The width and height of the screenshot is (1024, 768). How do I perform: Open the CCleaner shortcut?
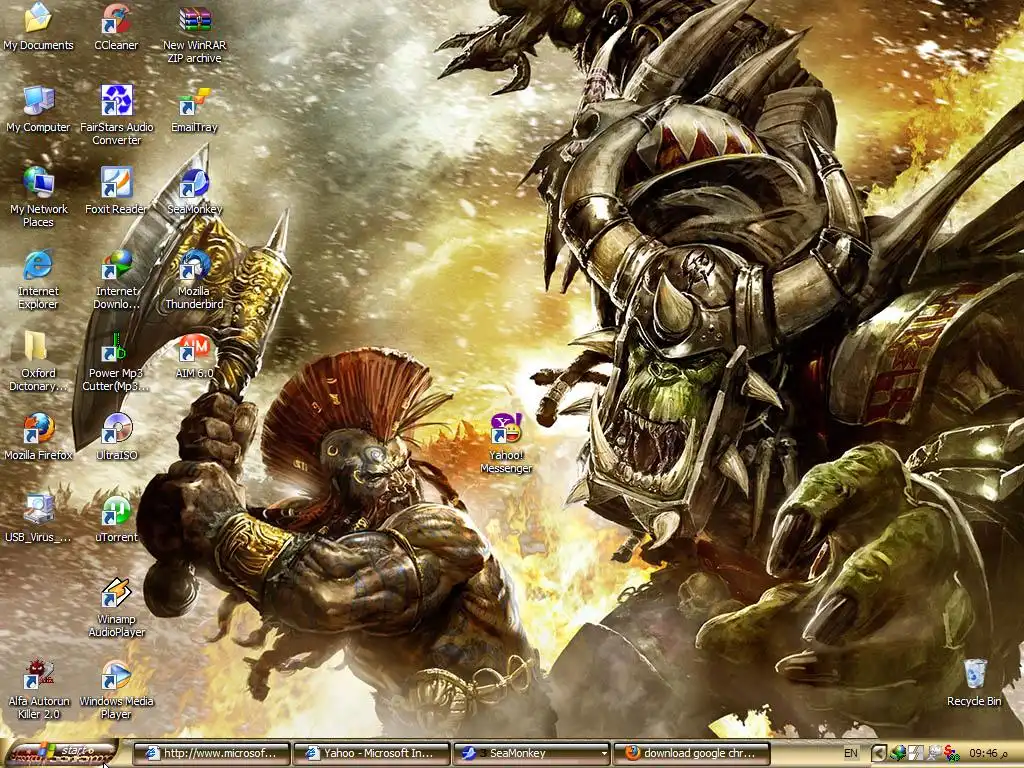pos(116,26)
